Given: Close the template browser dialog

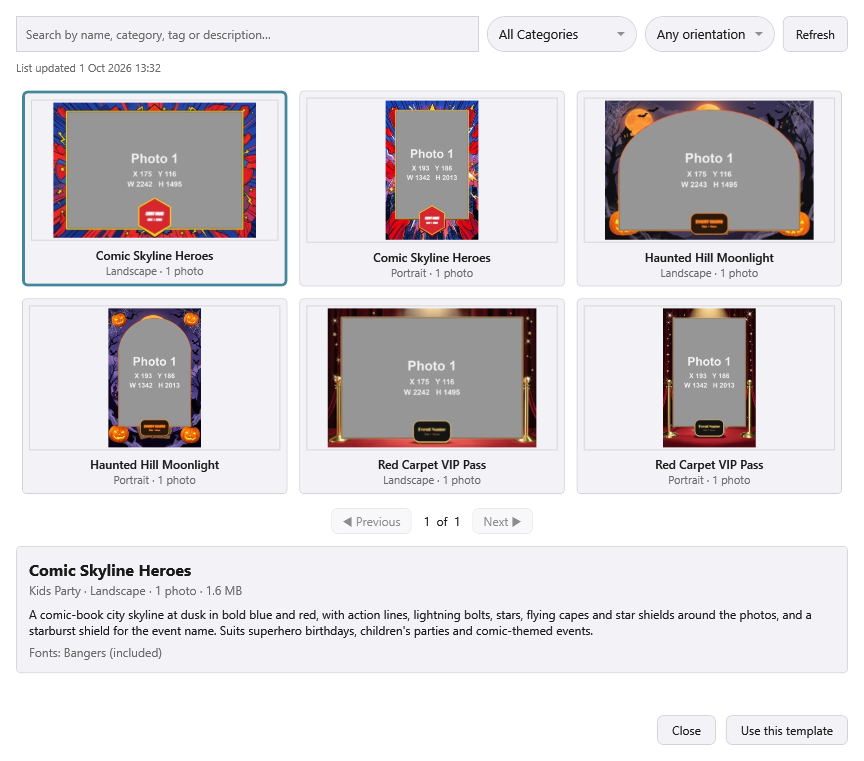Looking at the screenshot, I should pos(686,730).
